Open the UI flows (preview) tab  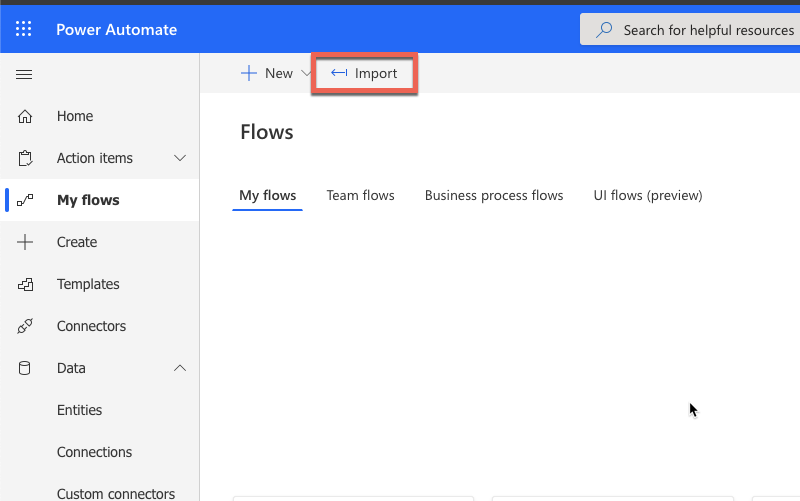[x=648, y=195]
